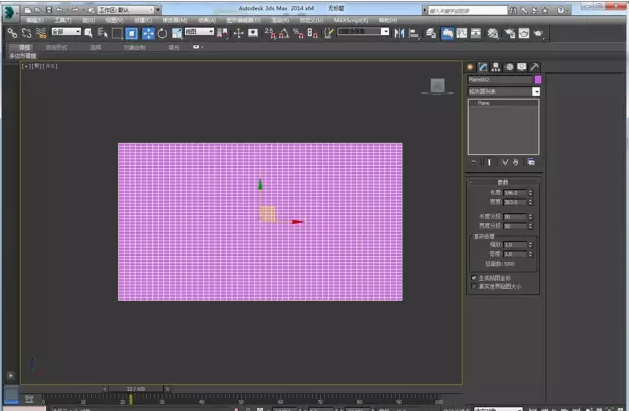This screenshot has width=629, height=411.
Task: Click the 长度分段 value field
Action: [x=514, y=216]
